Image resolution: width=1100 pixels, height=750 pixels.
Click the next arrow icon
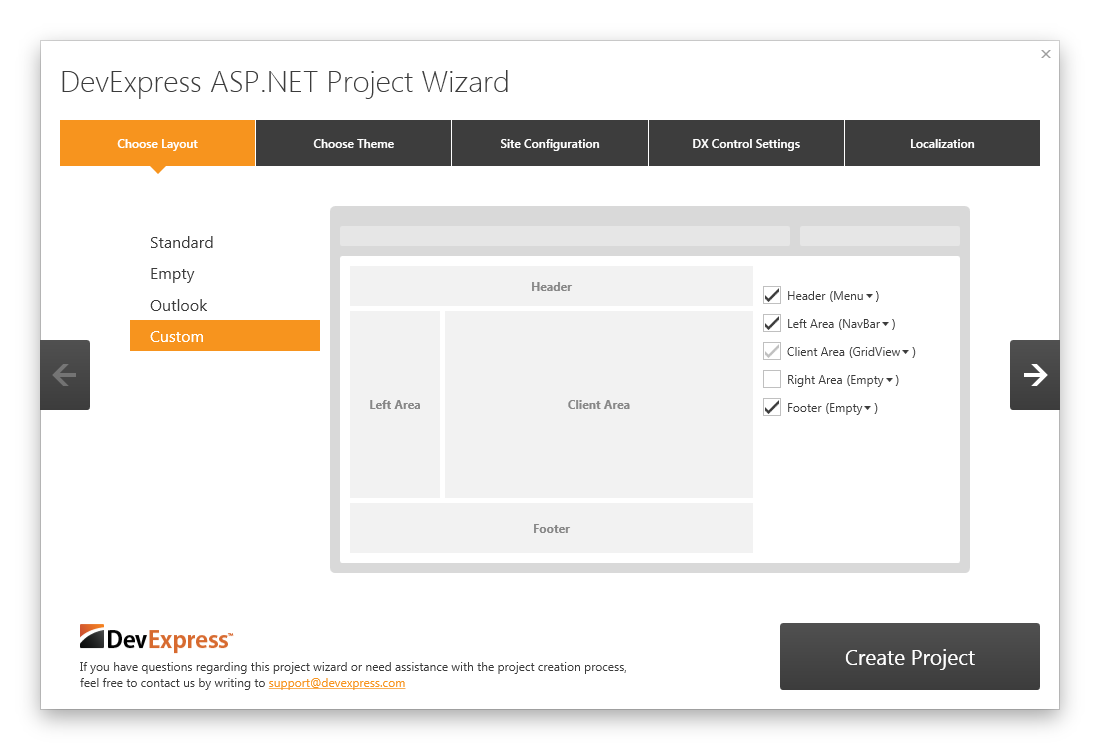1035,375
